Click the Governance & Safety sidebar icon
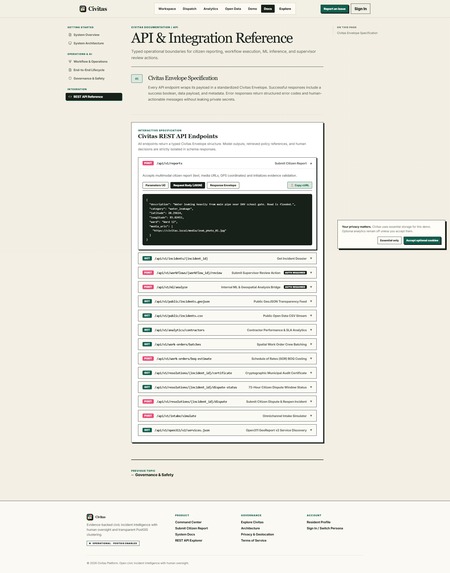Viewport: 450px width, 573px height. 70,78
